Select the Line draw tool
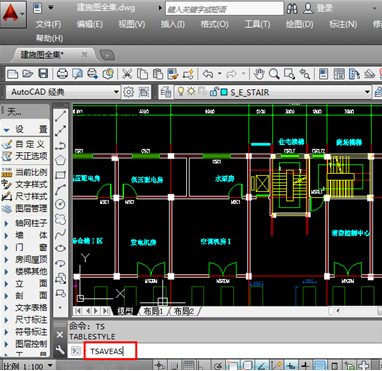The height and width of the screenshot is (371, 382). click(x=60, y=116)
